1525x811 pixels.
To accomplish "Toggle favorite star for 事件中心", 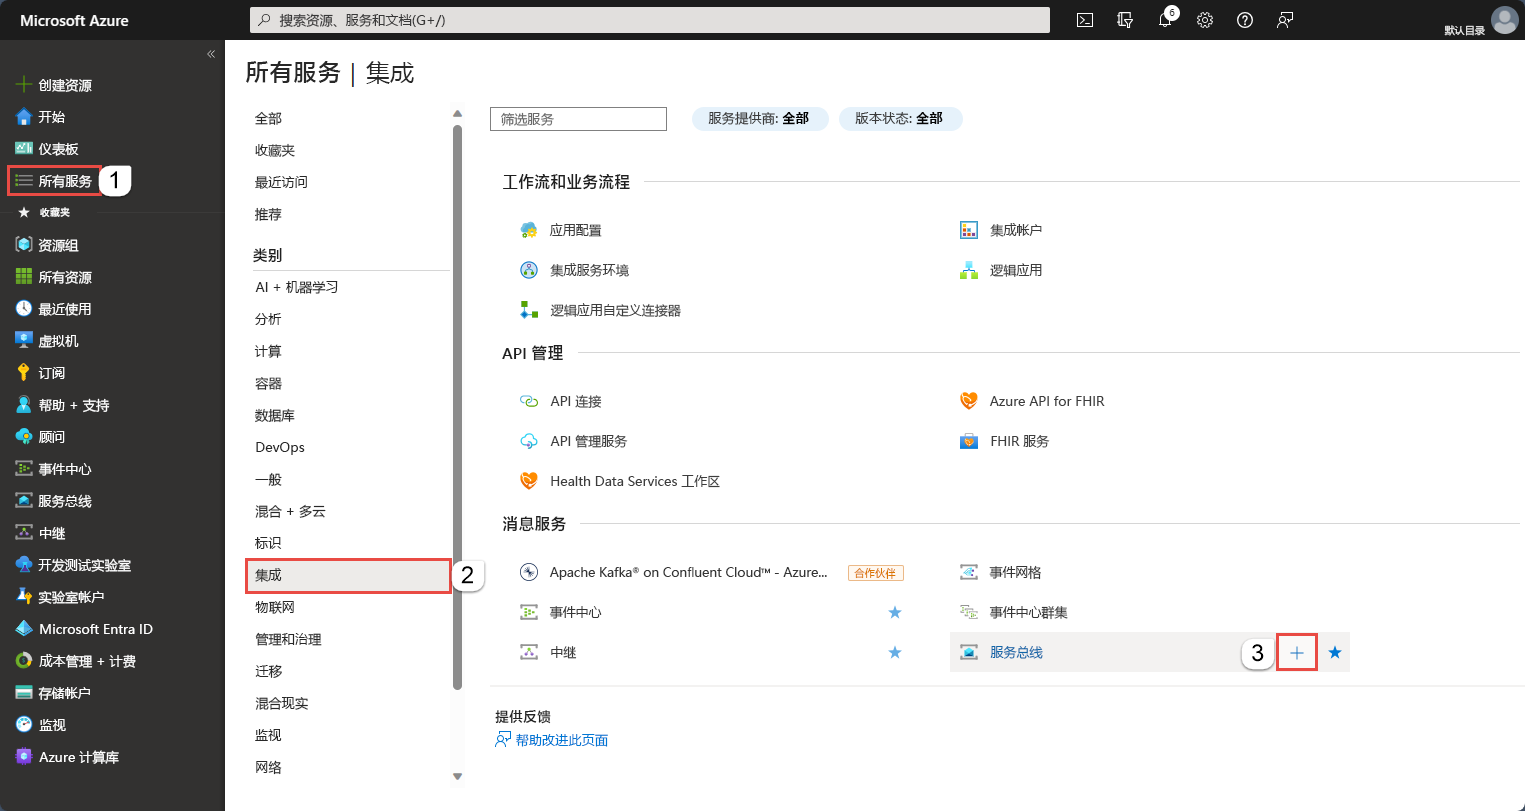I will tap(895, 612).
